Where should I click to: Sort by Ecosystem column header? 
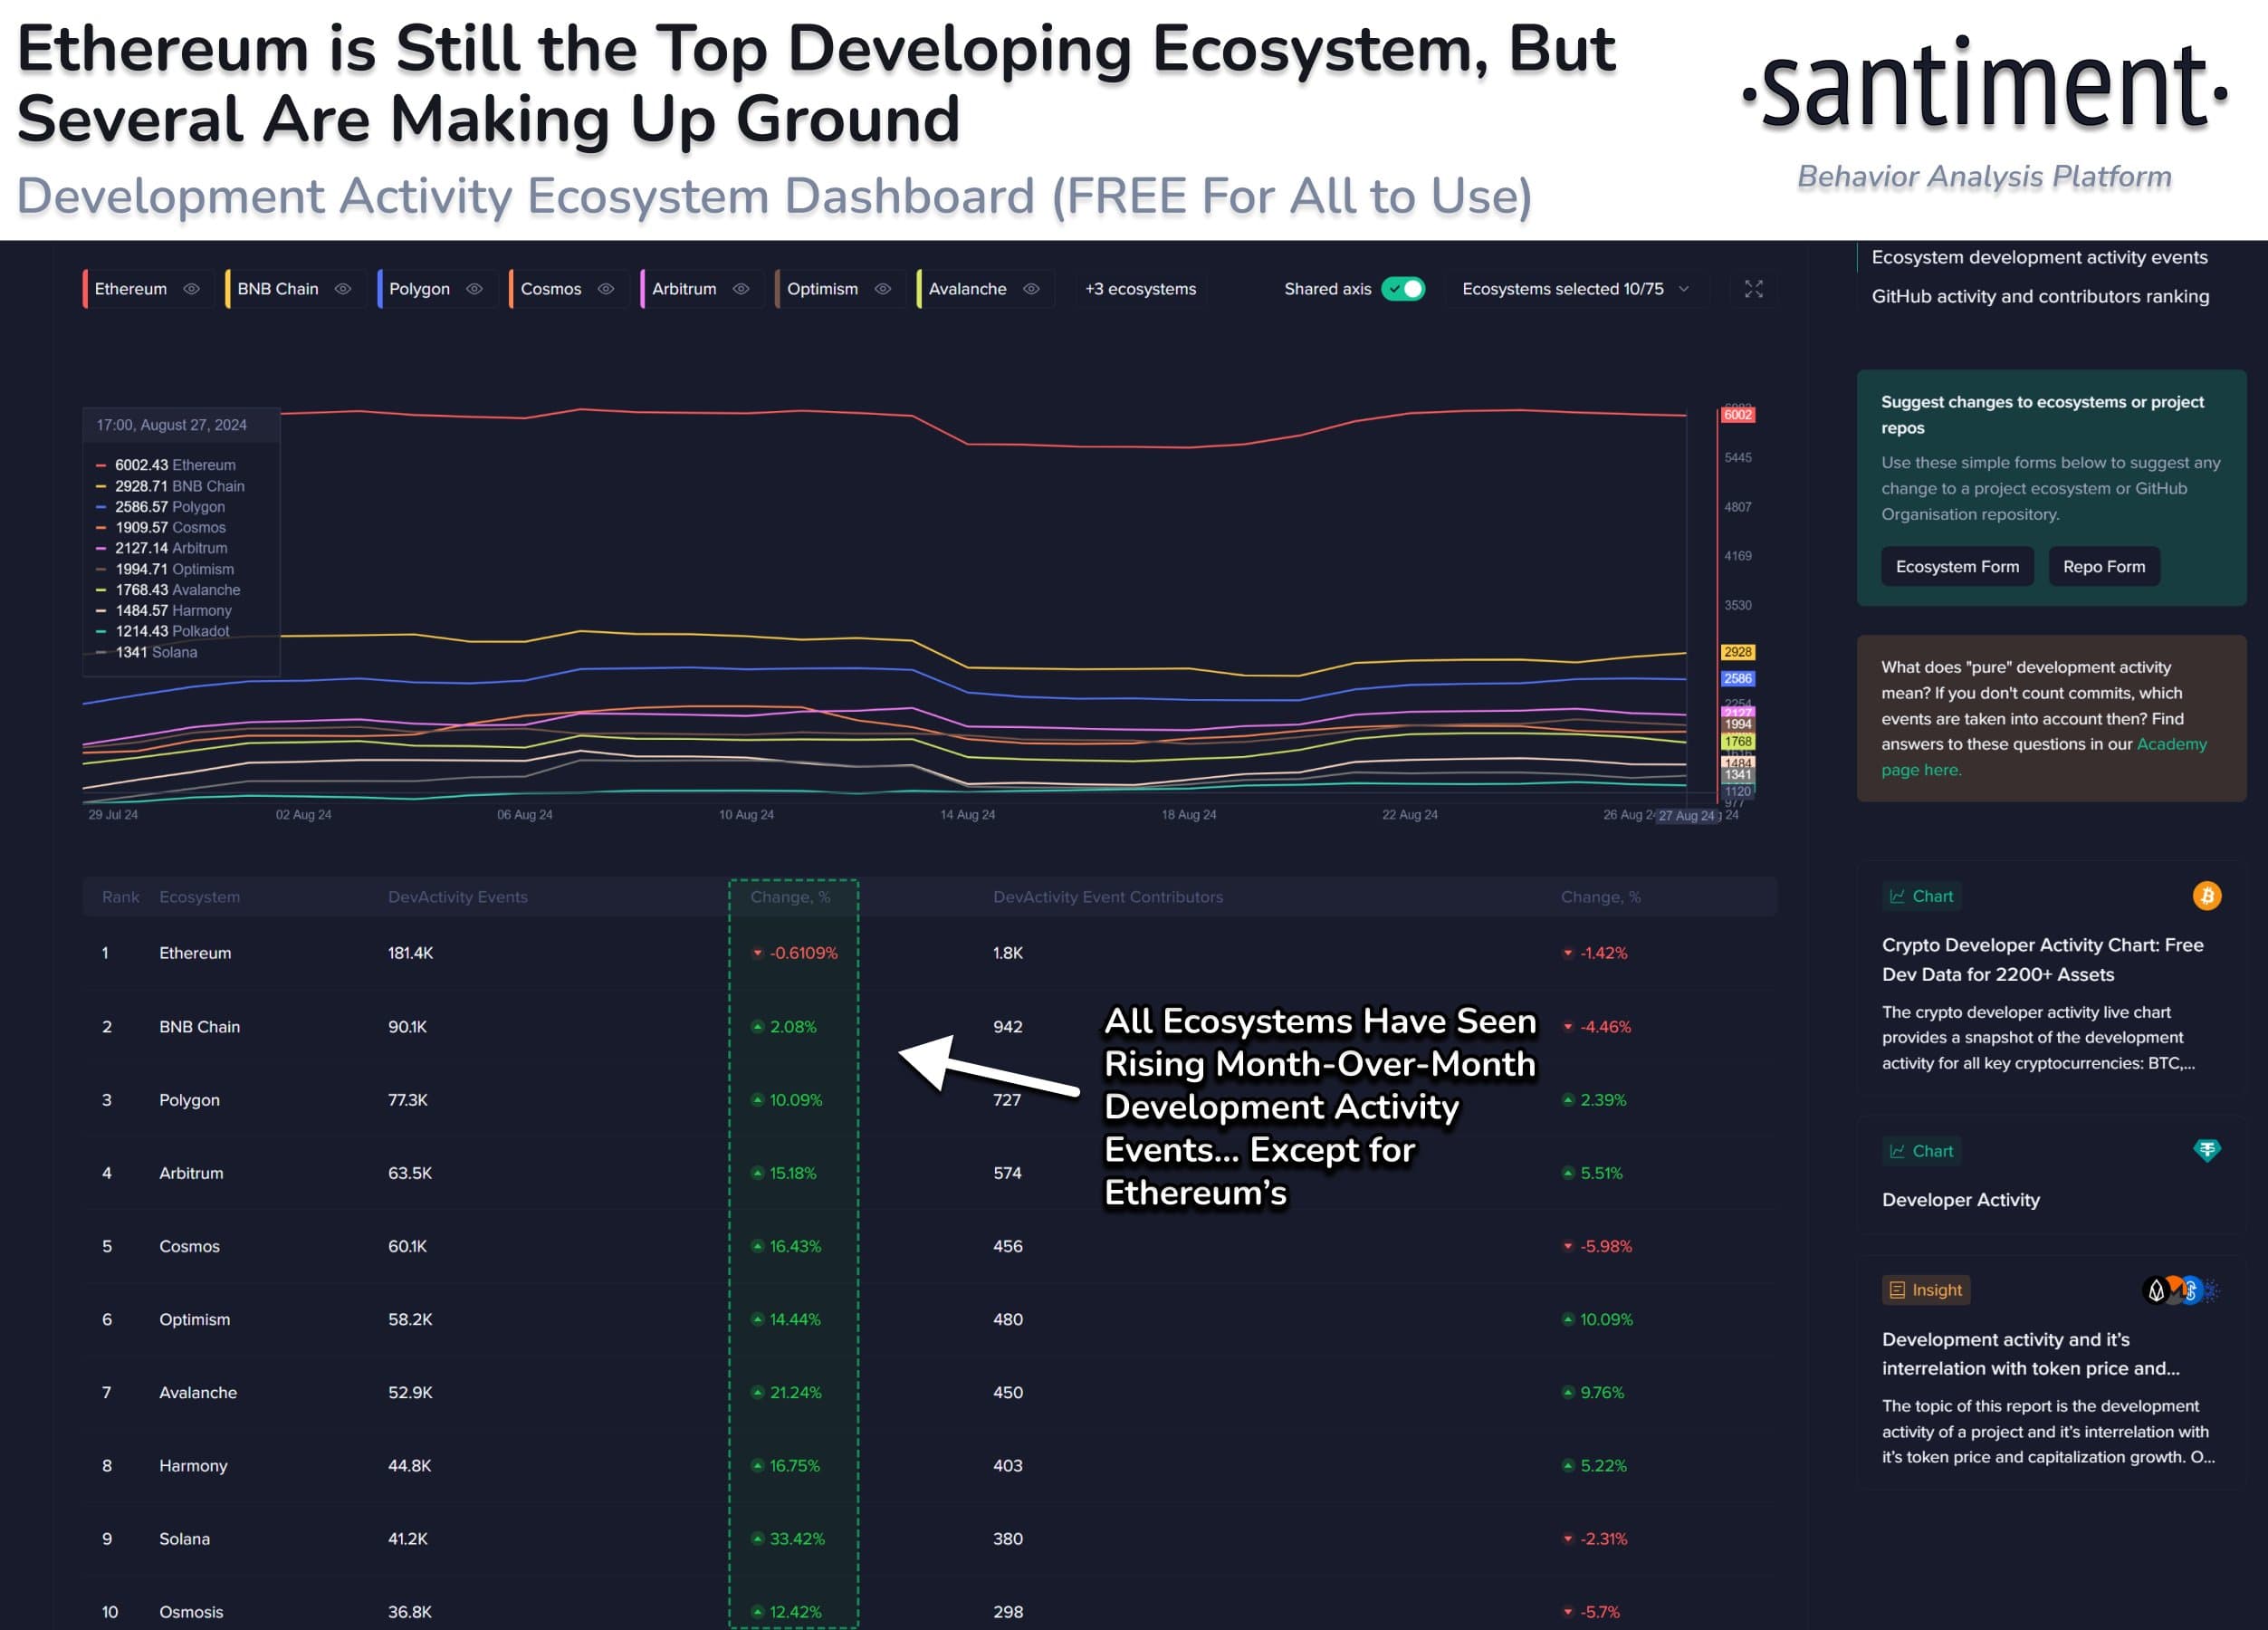coord(199,897)
